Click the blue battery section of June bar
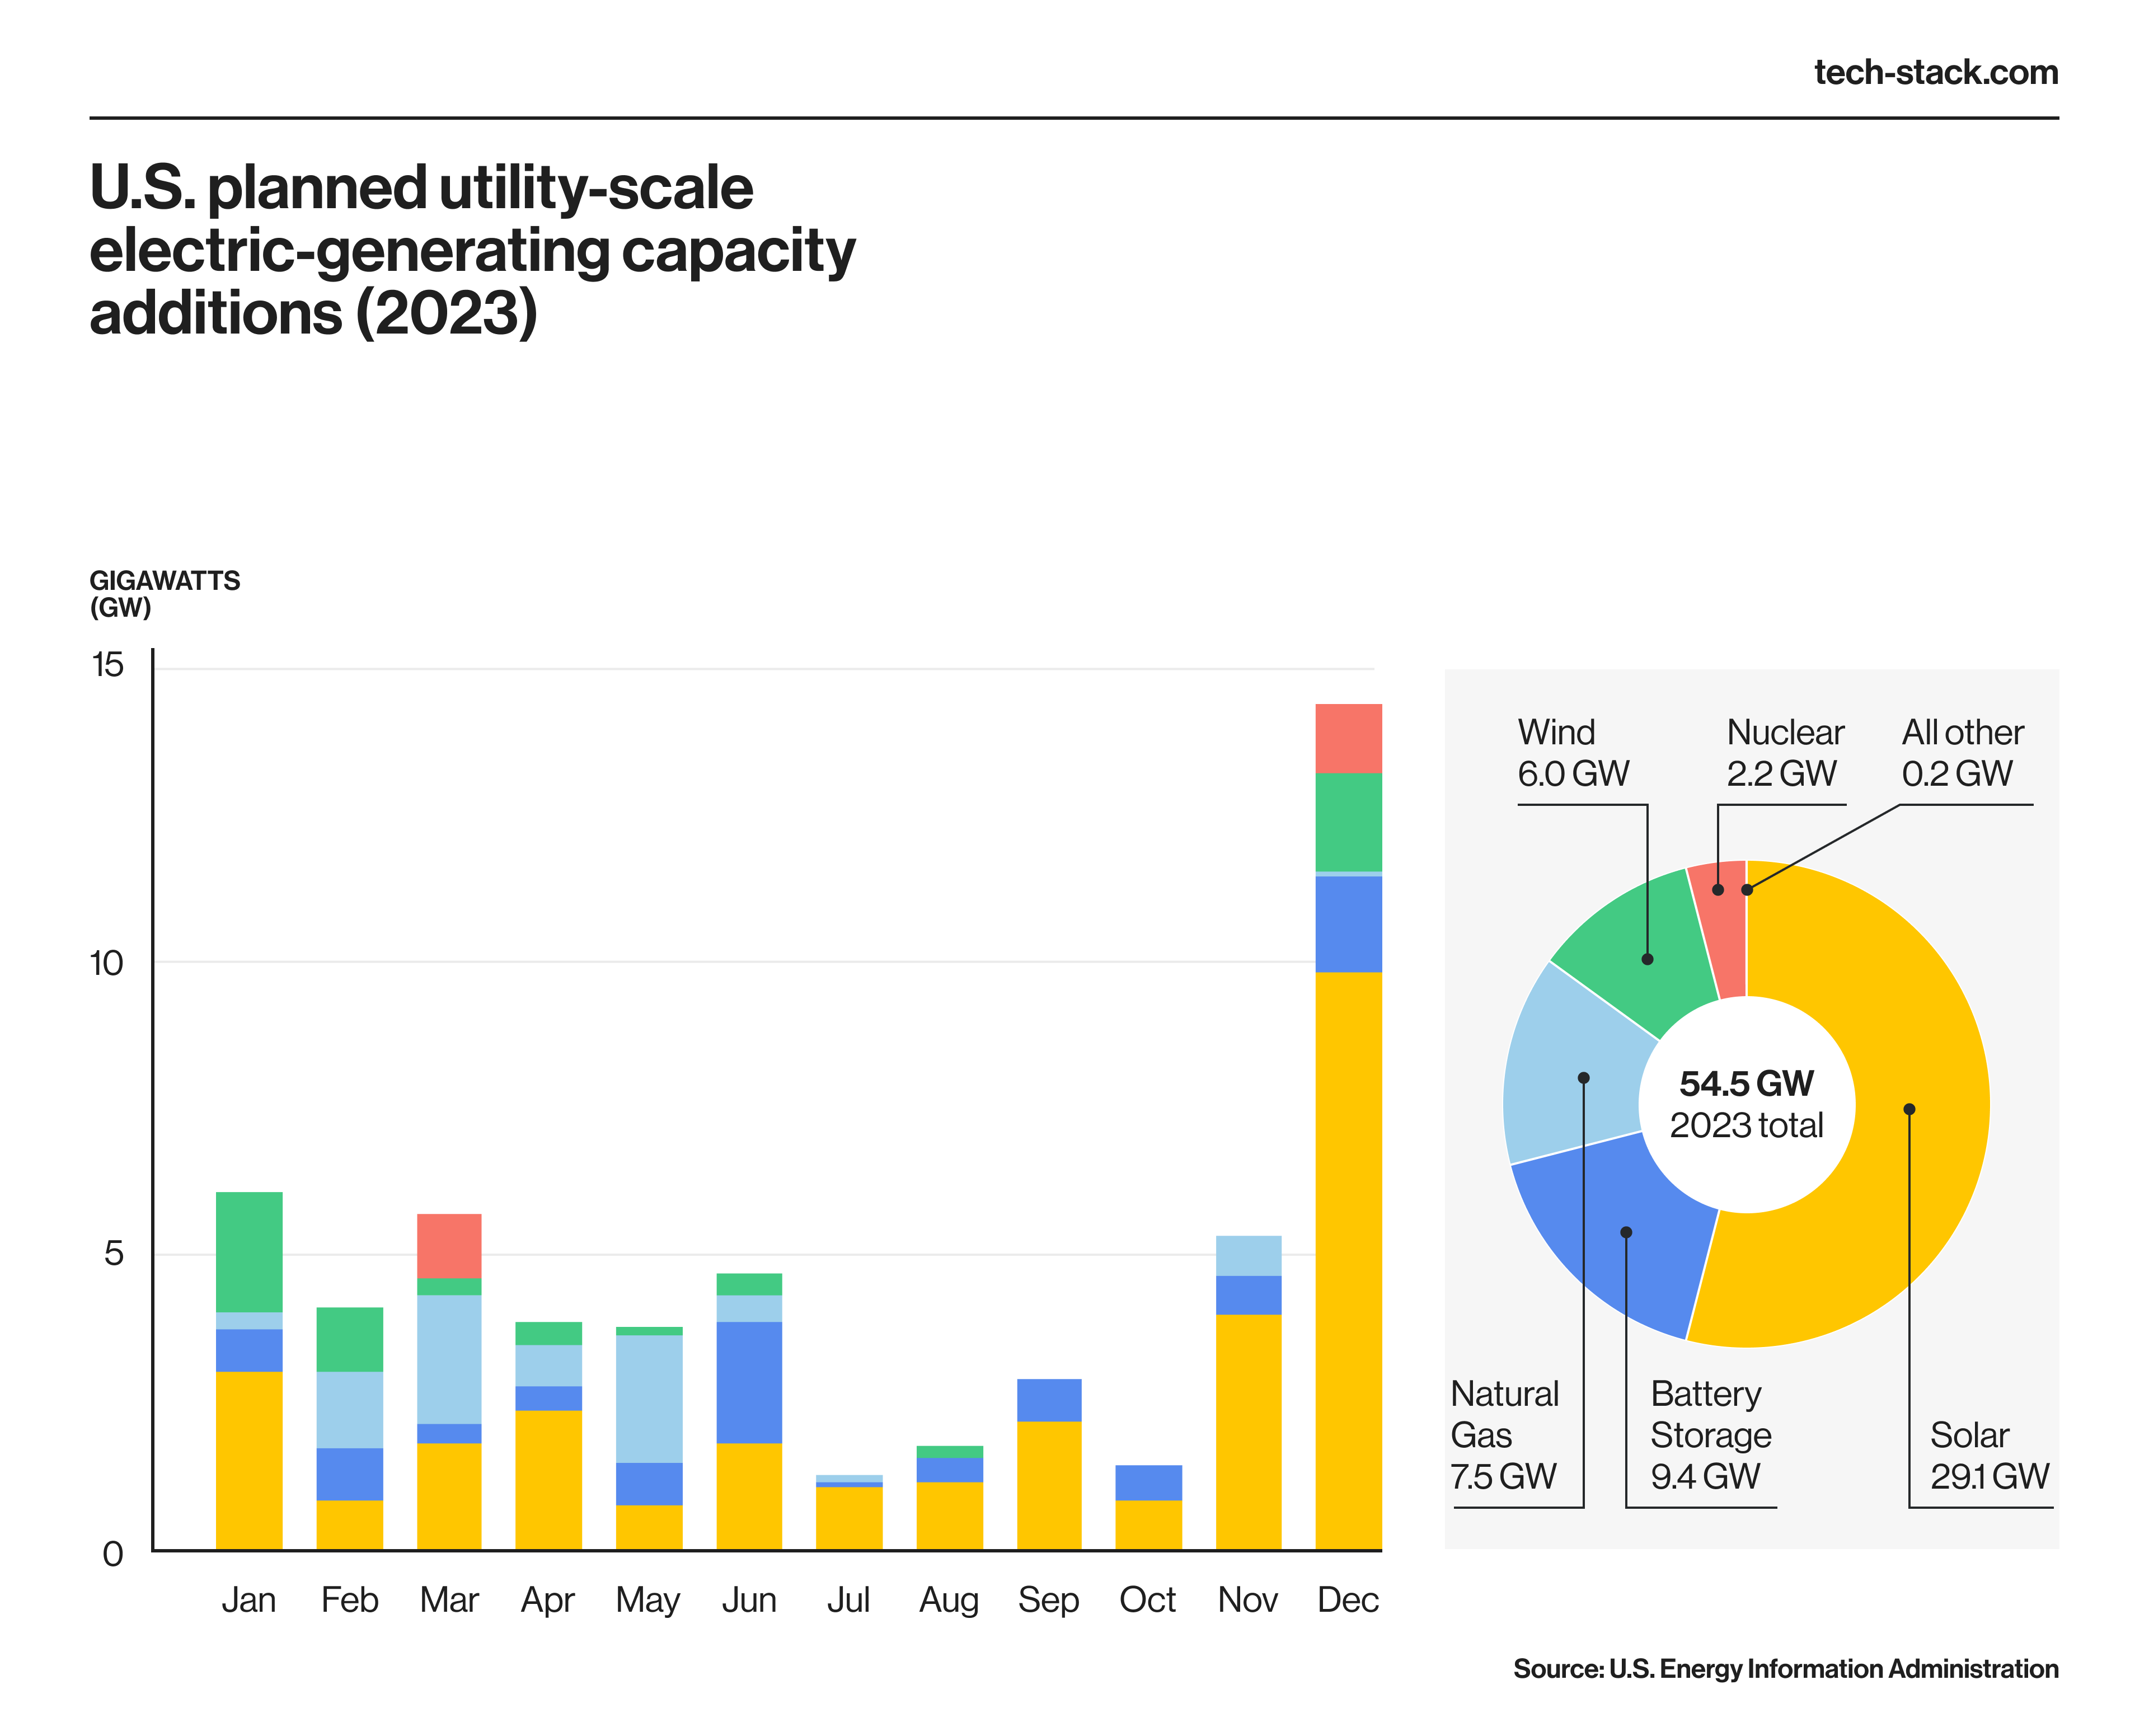The height and width of the screenshot is (1736, 2149). click(x=749, y=1382)
